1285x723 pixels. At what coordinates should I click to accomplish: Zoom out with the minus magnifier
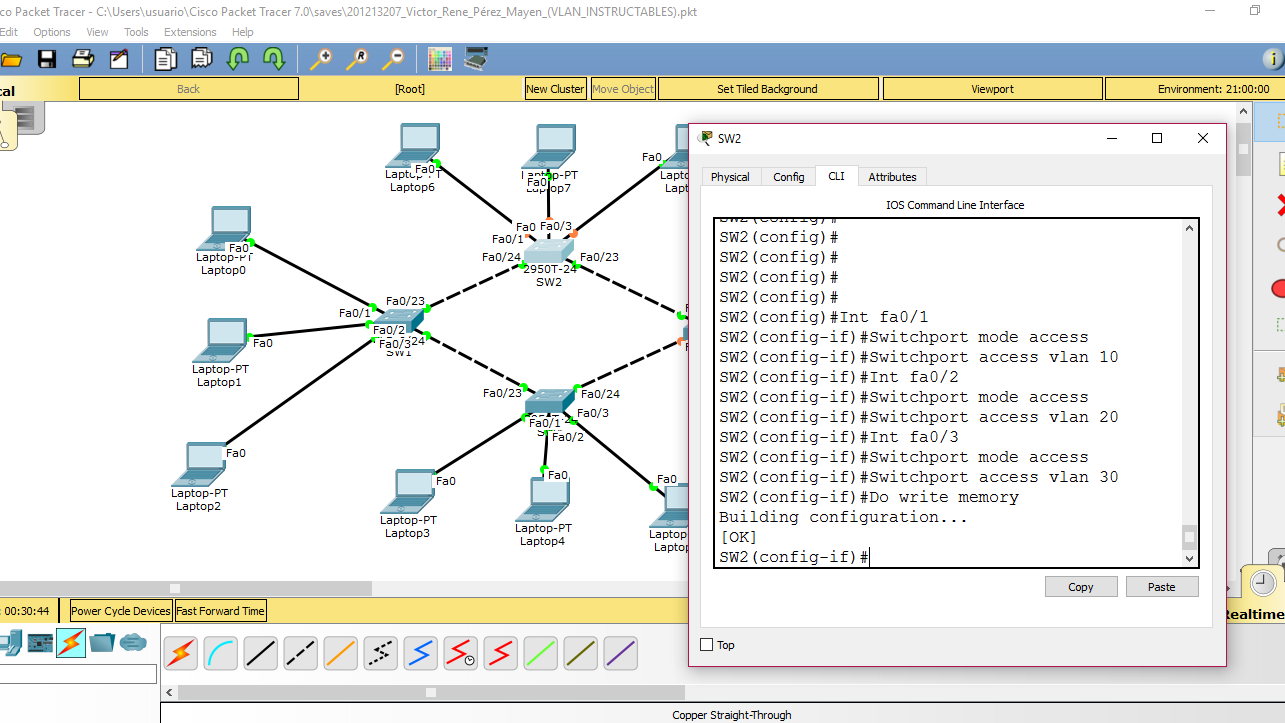(x=392, y=59)
